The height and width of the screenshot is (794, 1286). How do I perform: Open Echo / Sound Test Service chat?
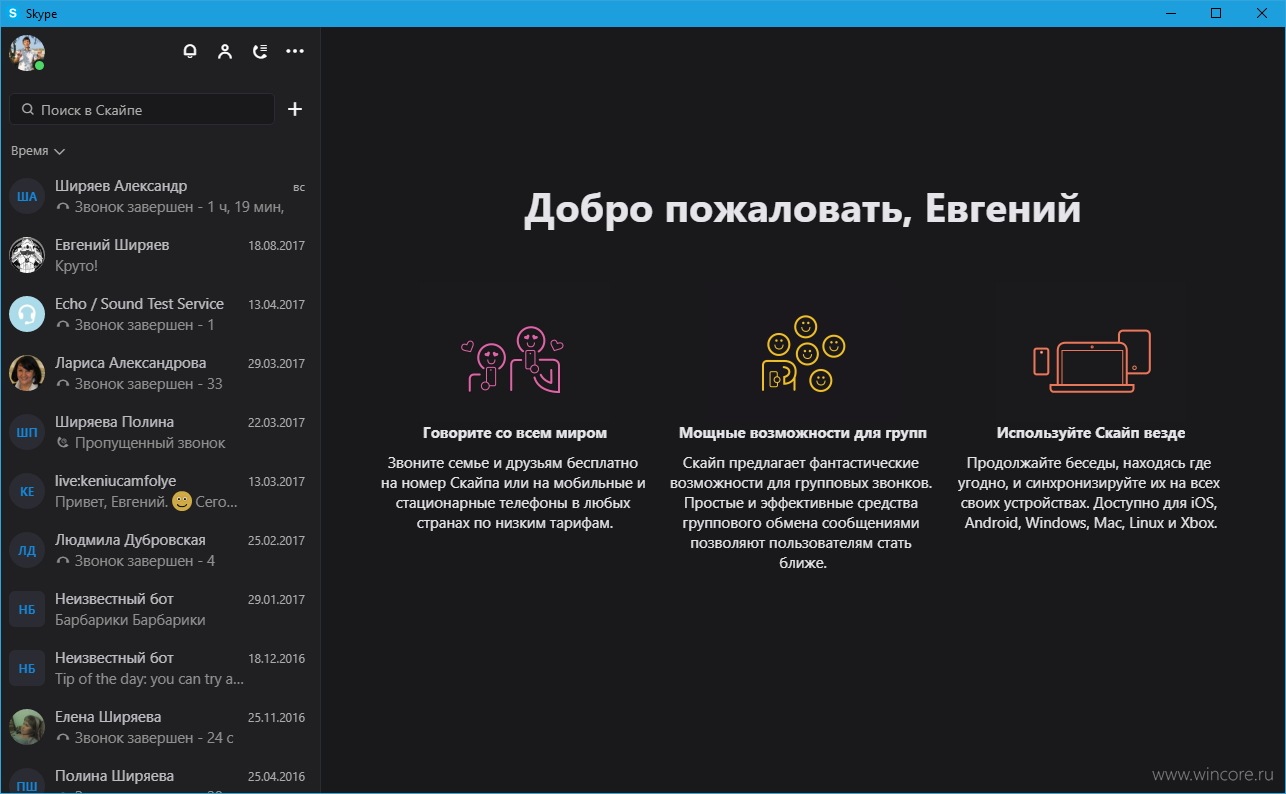point(160,314)
